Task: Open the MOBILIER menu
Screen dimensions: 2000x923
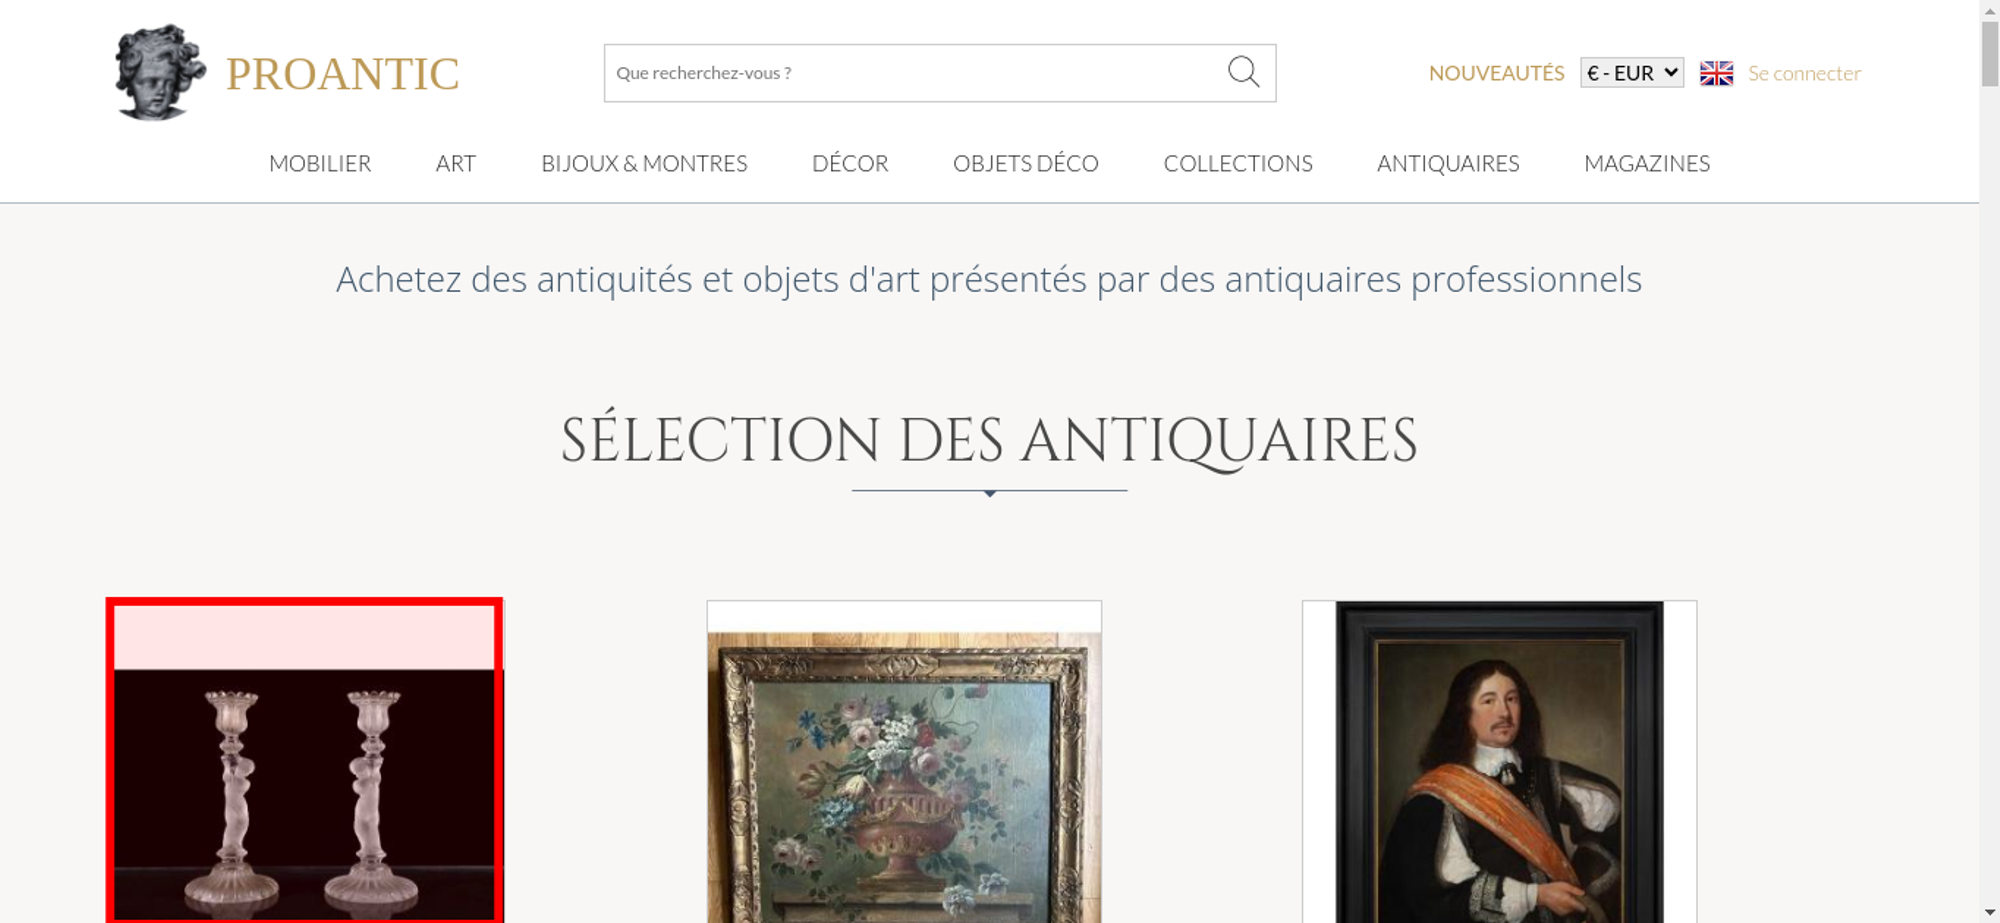Action: coord(320,163)
